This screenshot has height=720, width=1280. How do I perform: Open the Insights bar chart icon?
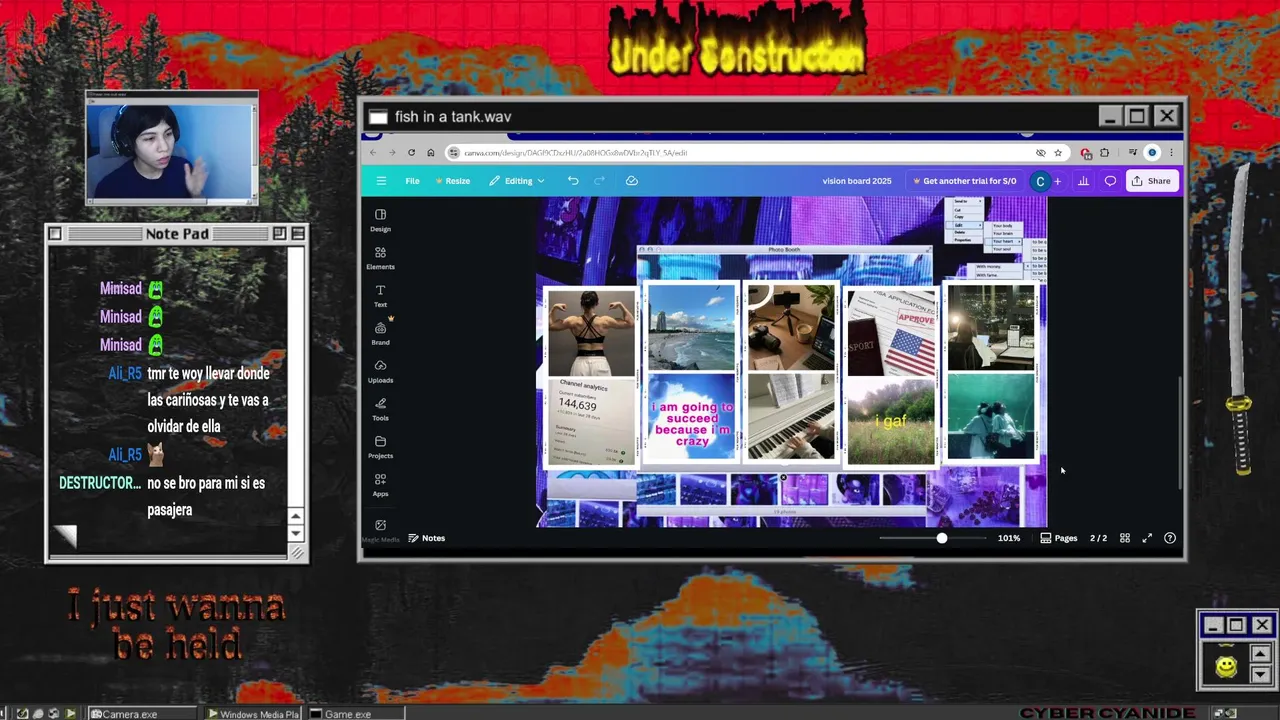[x=1083, y=181]
